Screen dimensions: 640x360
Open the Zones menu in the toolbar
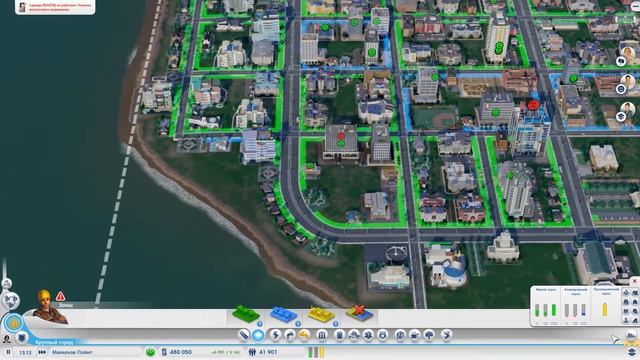[x=258, y=335]
